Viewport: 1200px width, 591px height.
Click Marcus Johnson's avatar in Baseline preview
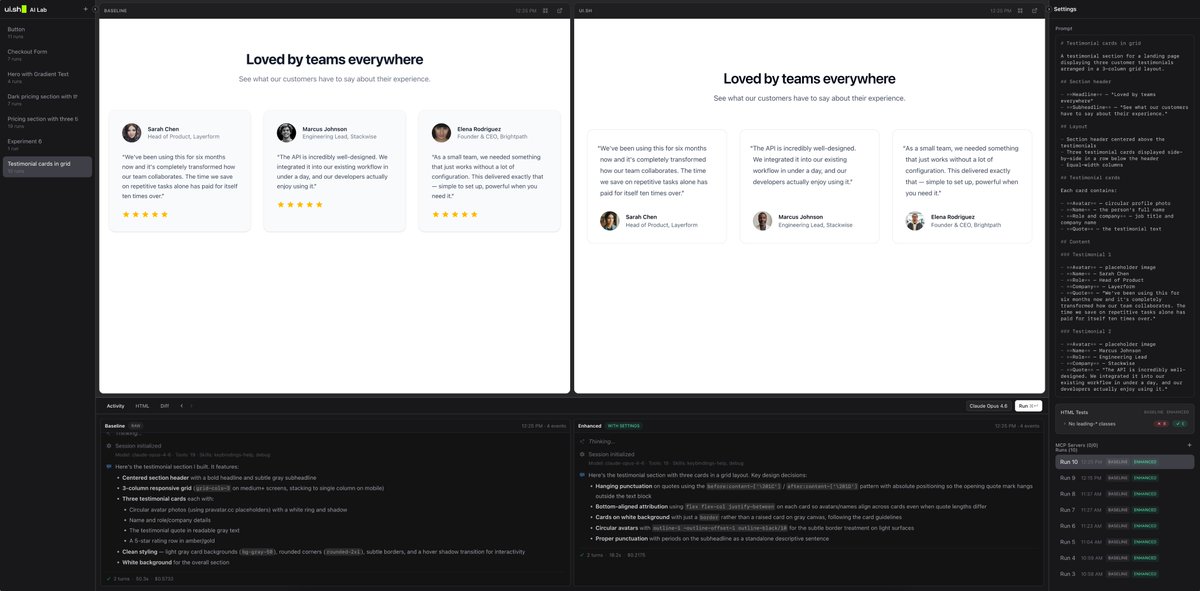point(286,133)
